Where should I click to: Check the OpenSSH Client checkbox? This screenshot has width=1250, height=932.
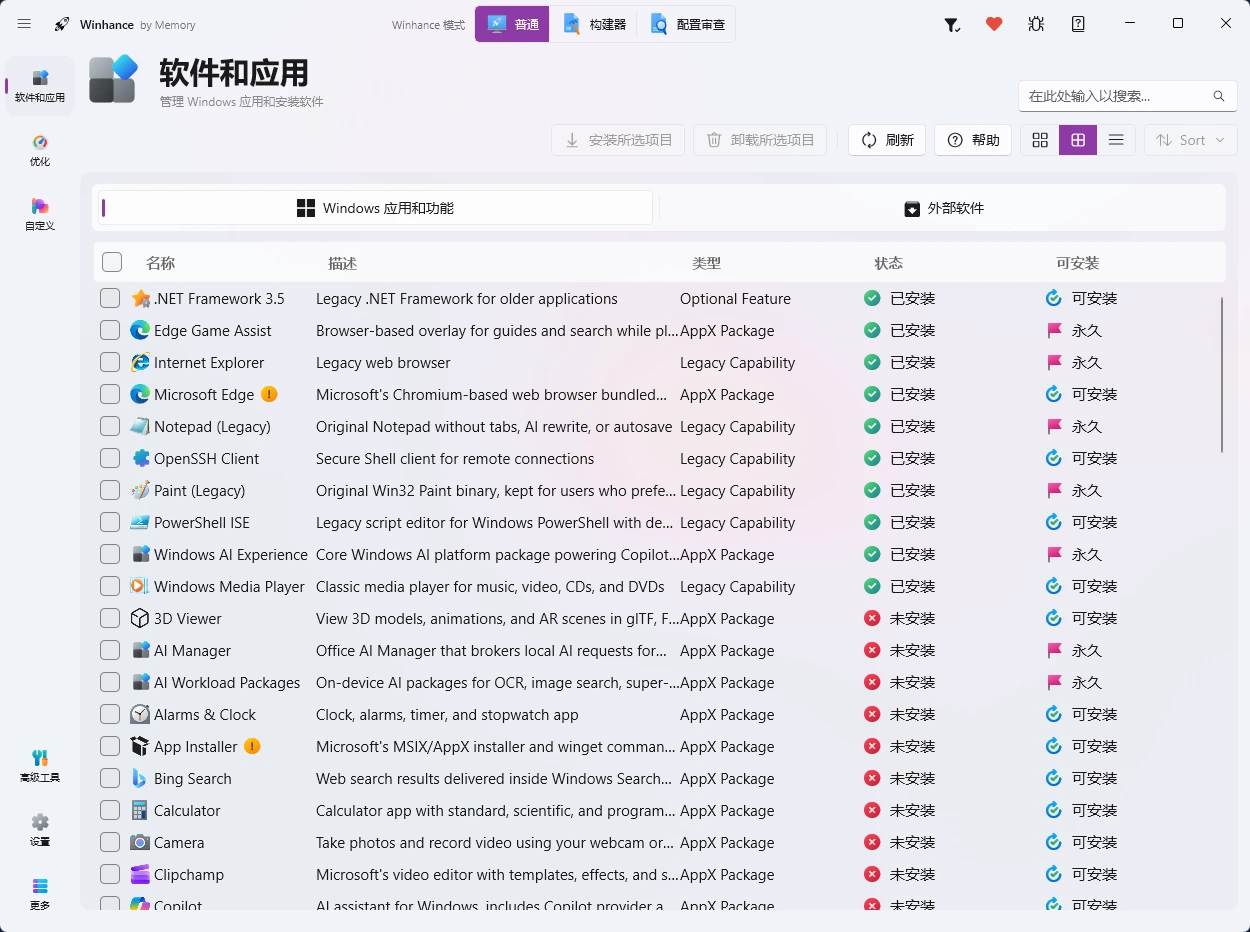point(110,458)
